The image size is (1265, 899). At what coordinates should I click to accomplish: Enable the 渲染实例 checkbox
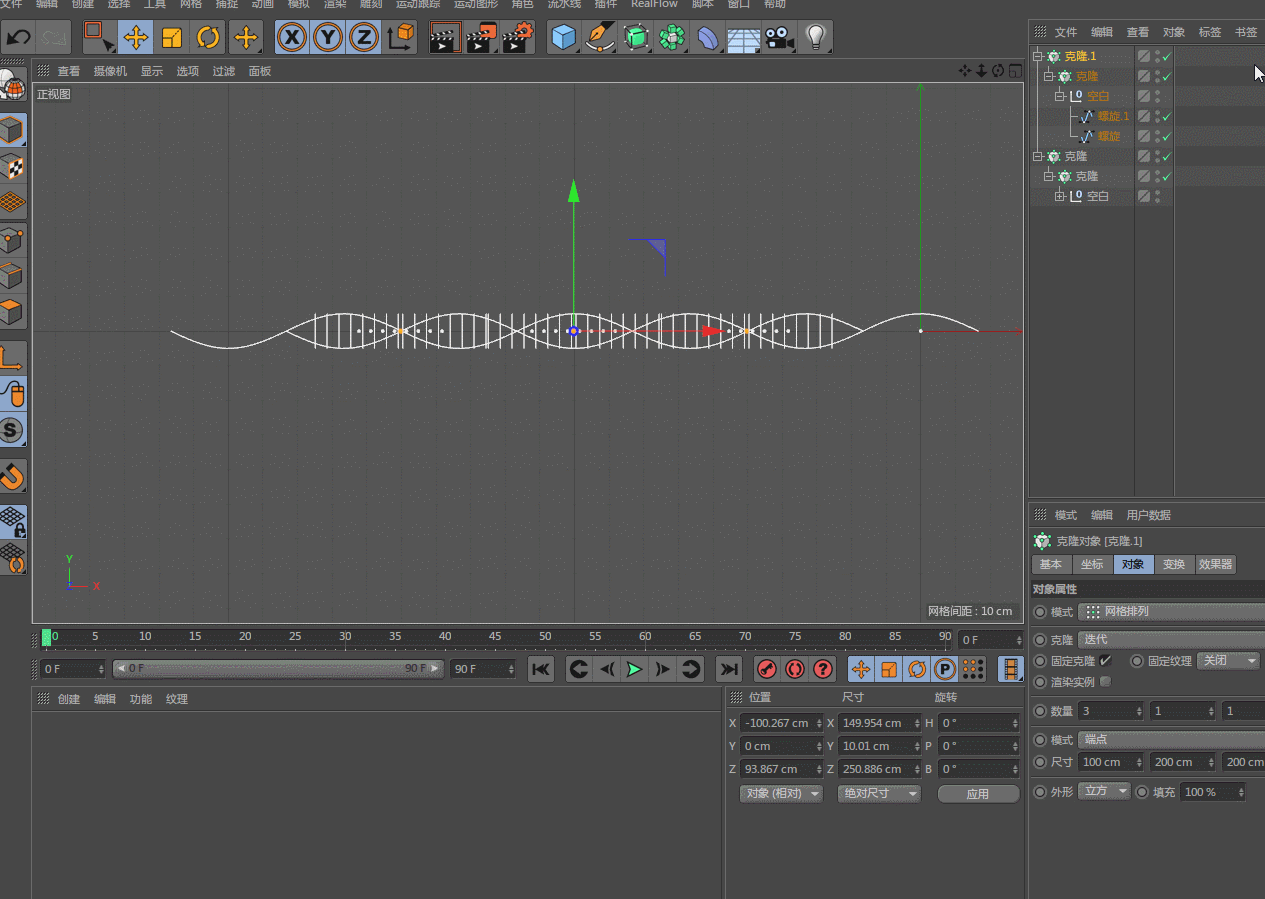click(1105, 682)
